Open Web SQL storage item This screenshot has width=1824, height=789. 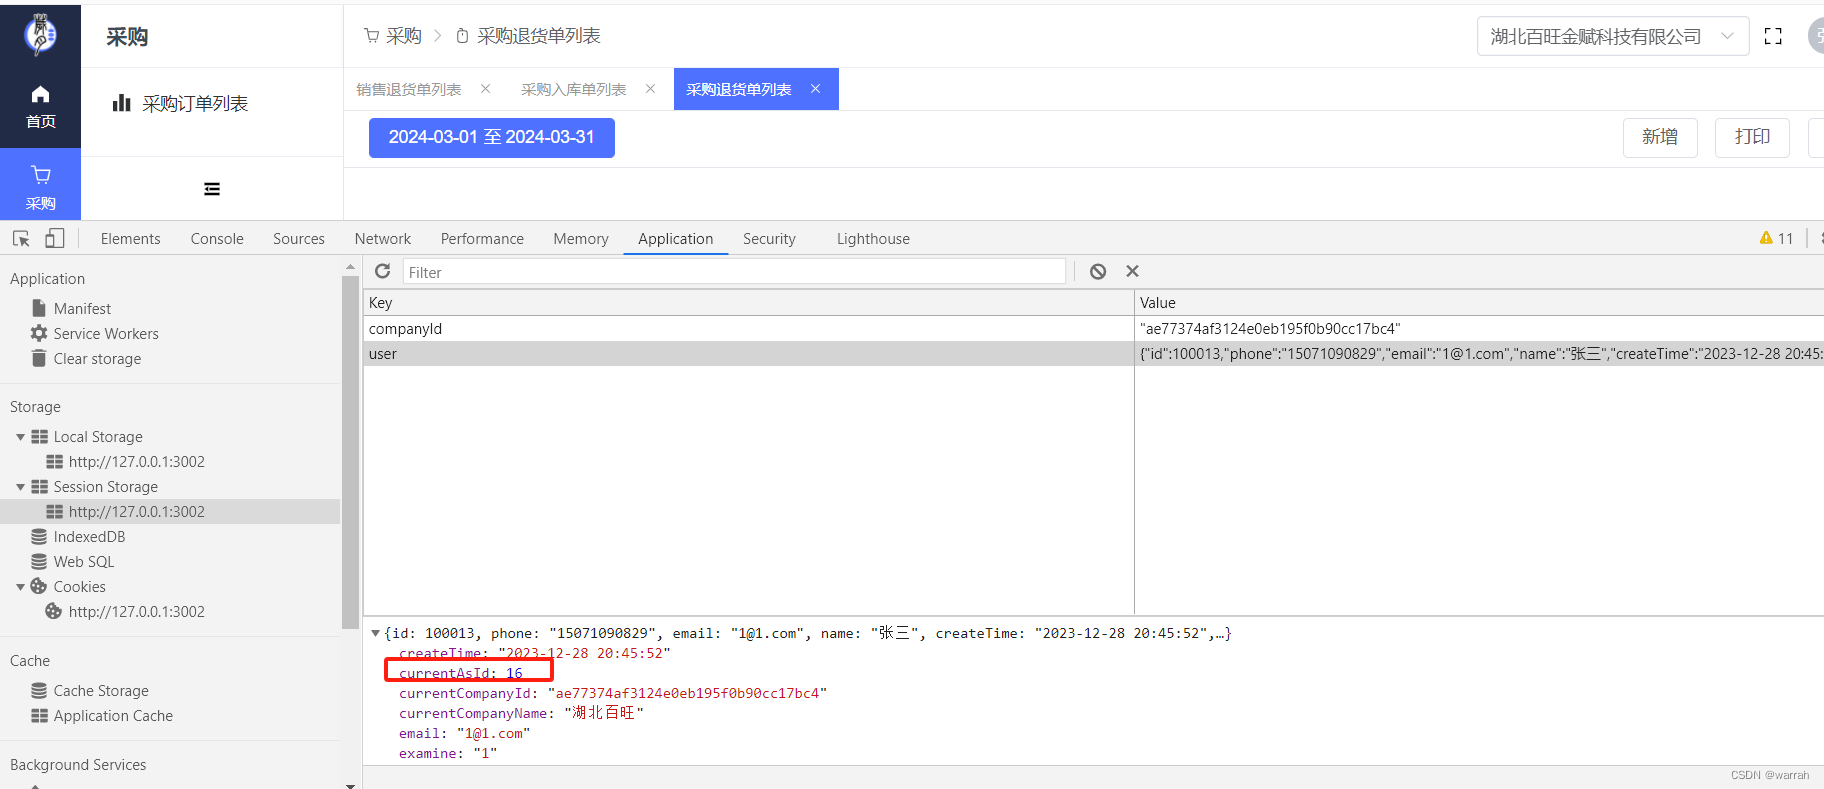[84, 561]
